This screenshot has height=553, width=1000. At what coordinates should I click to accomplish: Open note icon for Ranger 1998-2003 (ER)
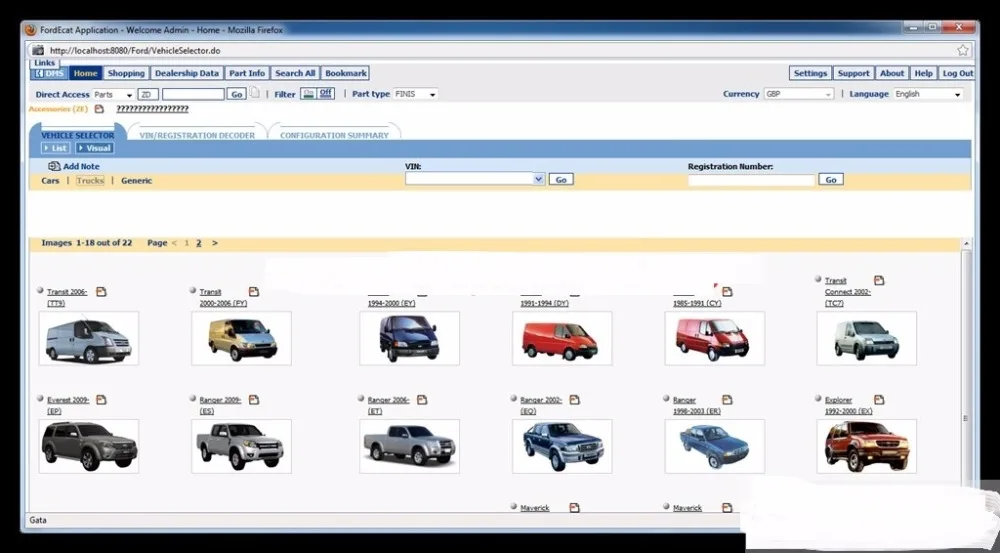[x=727, y=399]
